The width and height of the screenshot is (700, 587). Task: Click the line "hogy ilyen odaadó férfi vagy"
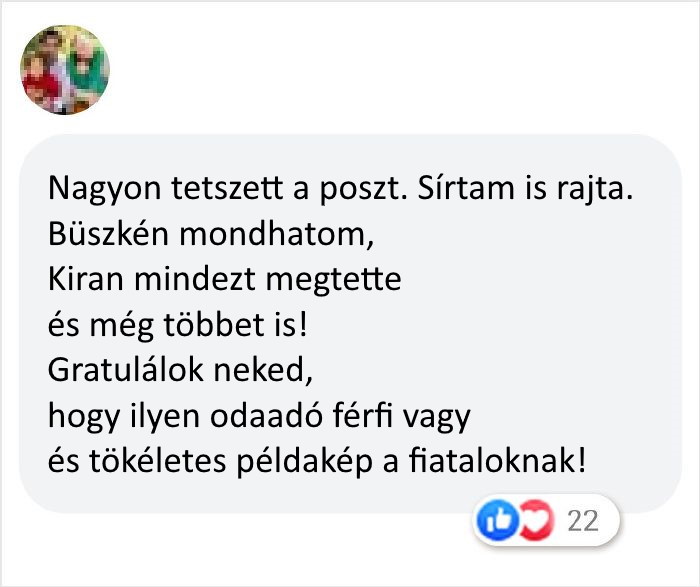point(258,415)
